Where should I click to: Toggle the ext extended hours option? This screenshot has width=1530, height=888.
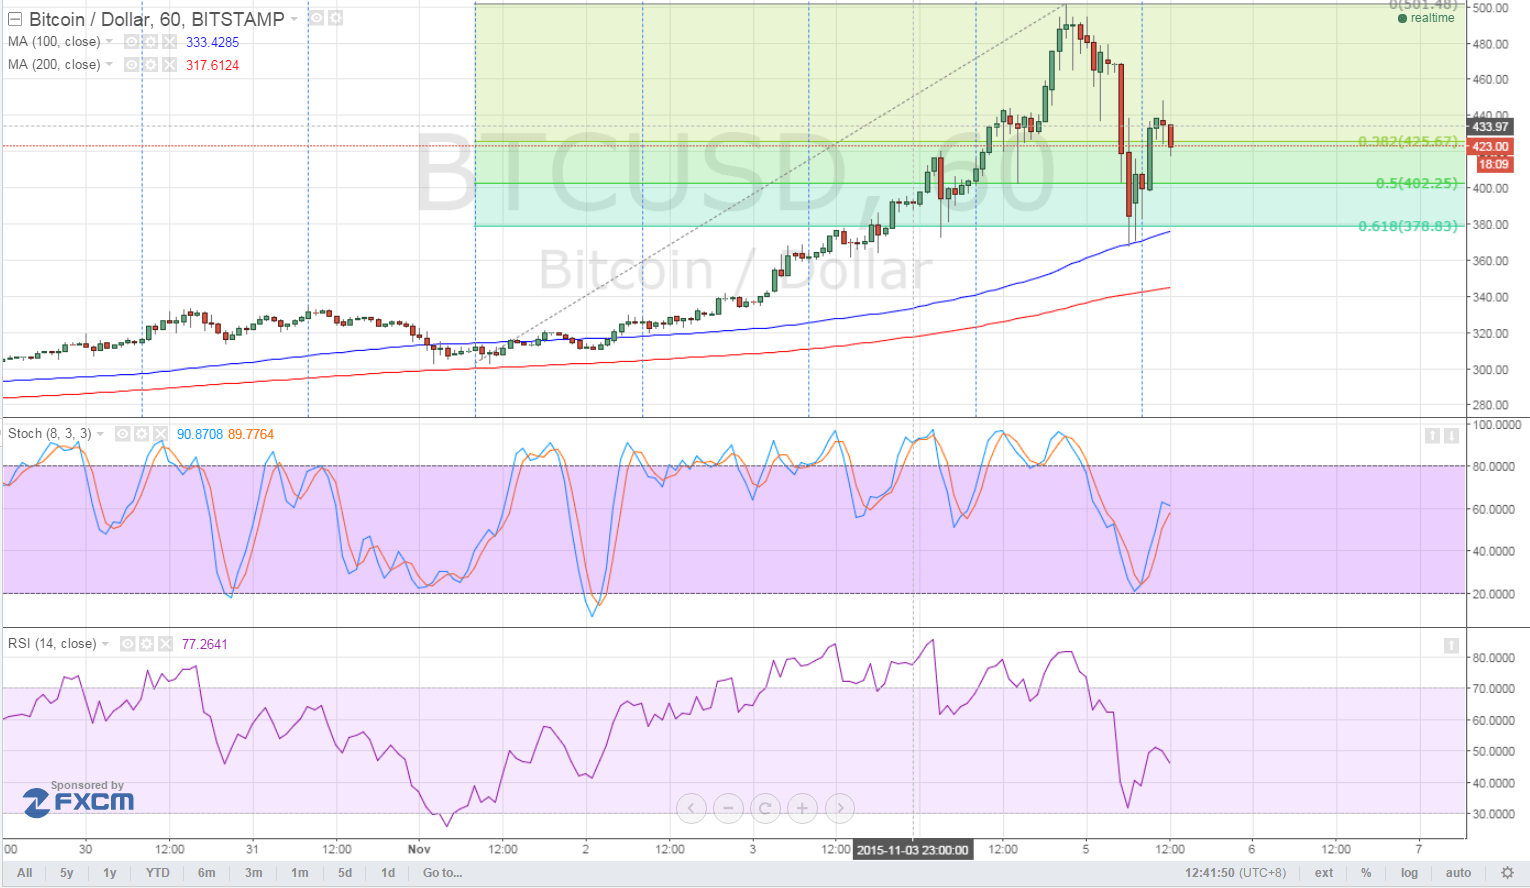point(1324,873)
